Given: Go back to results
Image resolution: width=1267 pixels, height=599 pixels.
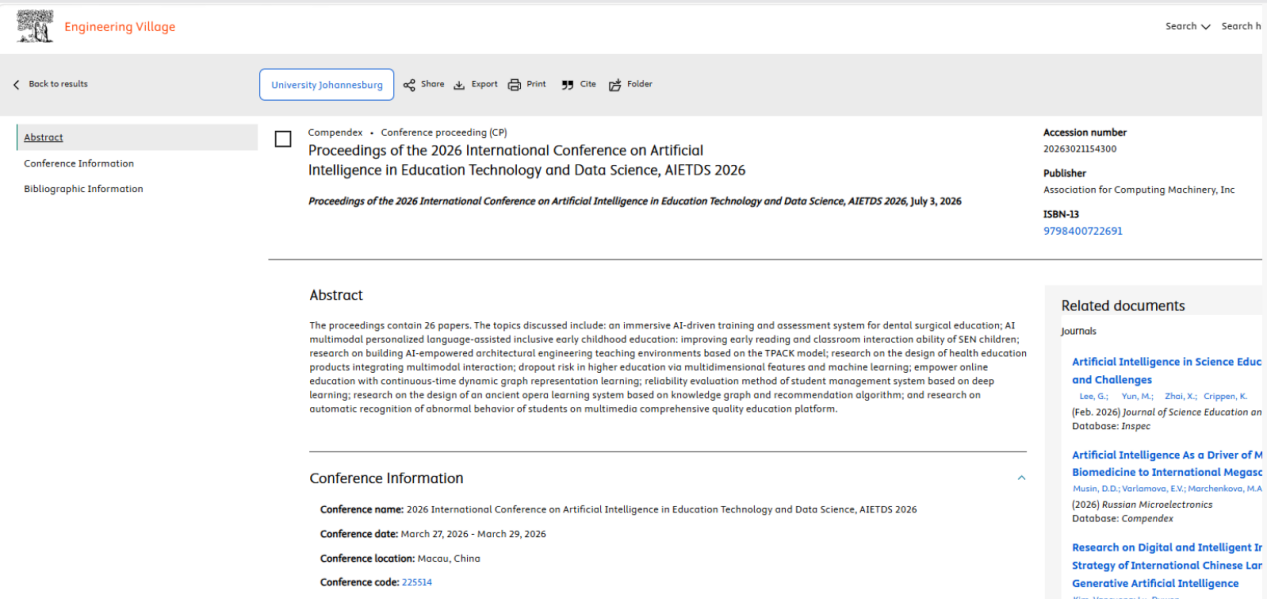Looking at the screenshot, I should click(50, 84).
